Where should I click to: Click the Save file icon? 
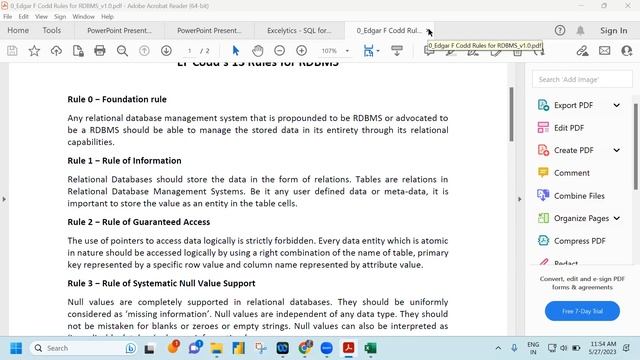pos(12,51)
